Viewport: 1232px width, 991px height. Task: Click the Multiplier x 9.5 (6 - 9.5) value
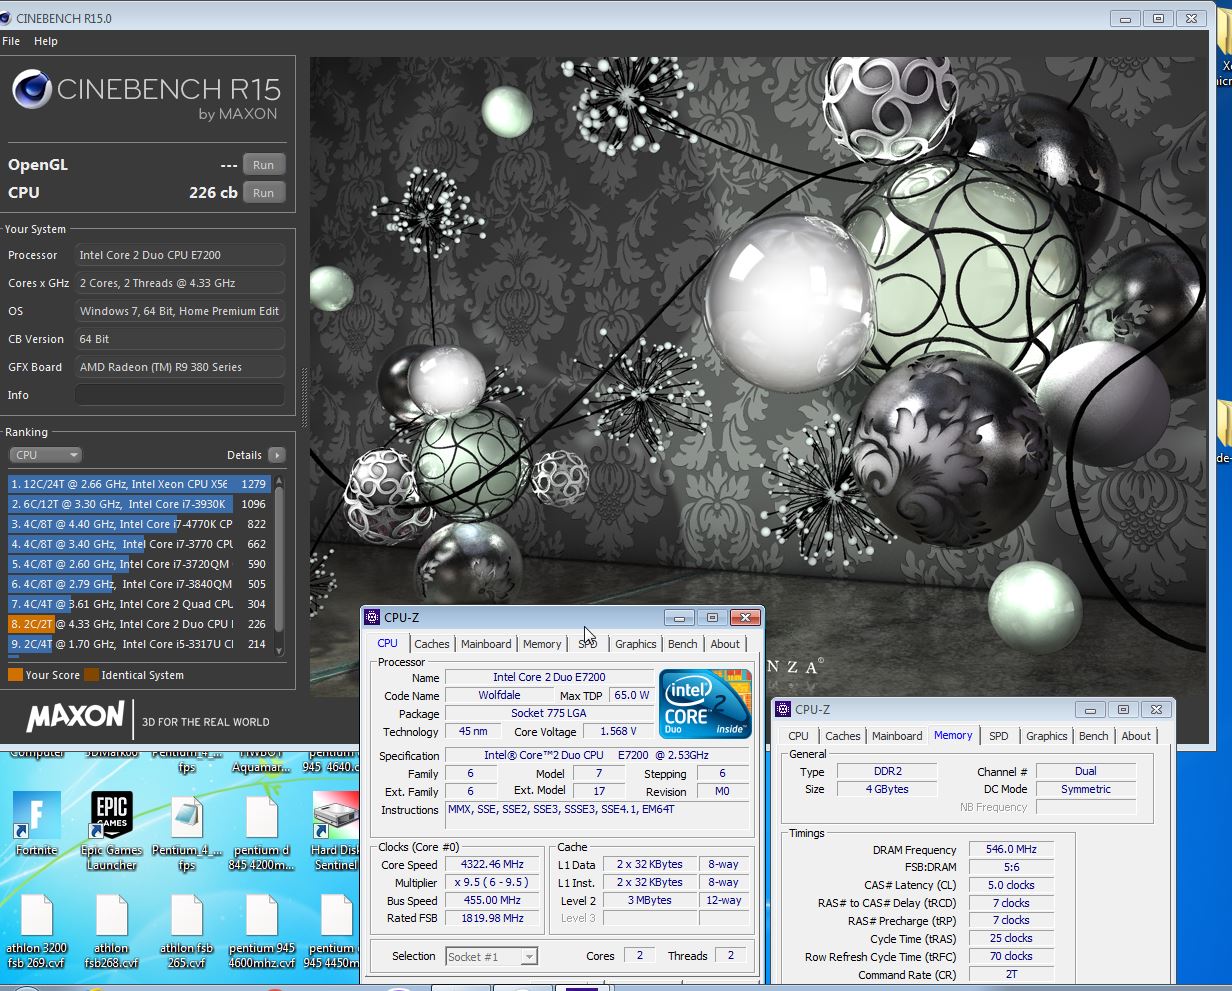(492, 882)
